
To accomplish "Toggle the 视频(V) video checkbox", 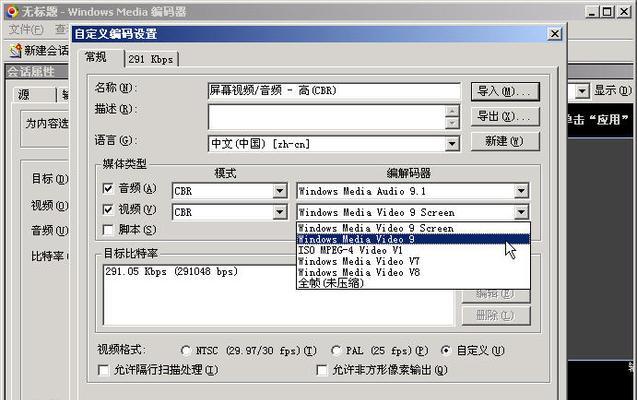I will tap(108, 210).
